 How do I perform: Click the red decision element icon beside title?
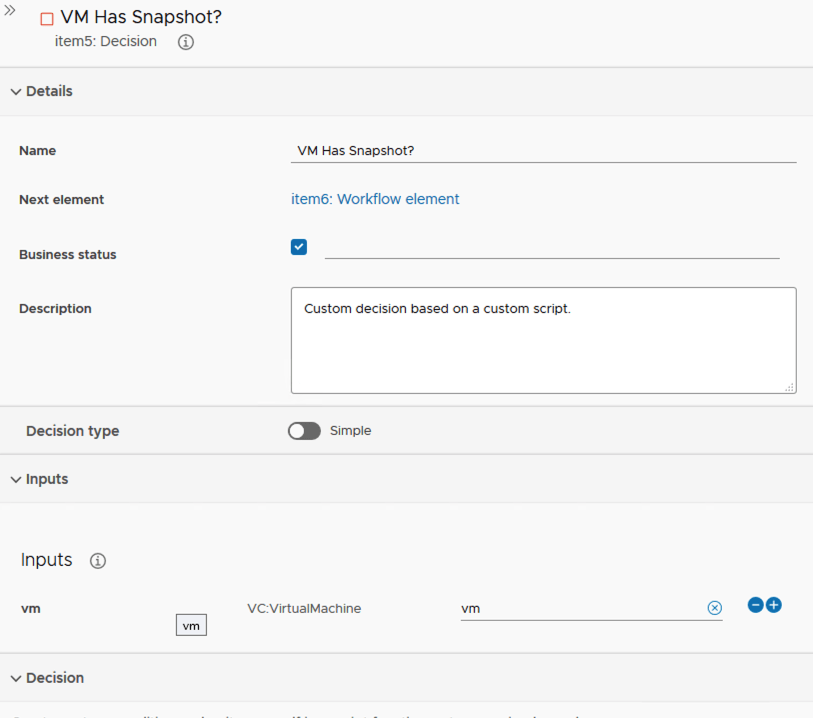tap(46, 19)
